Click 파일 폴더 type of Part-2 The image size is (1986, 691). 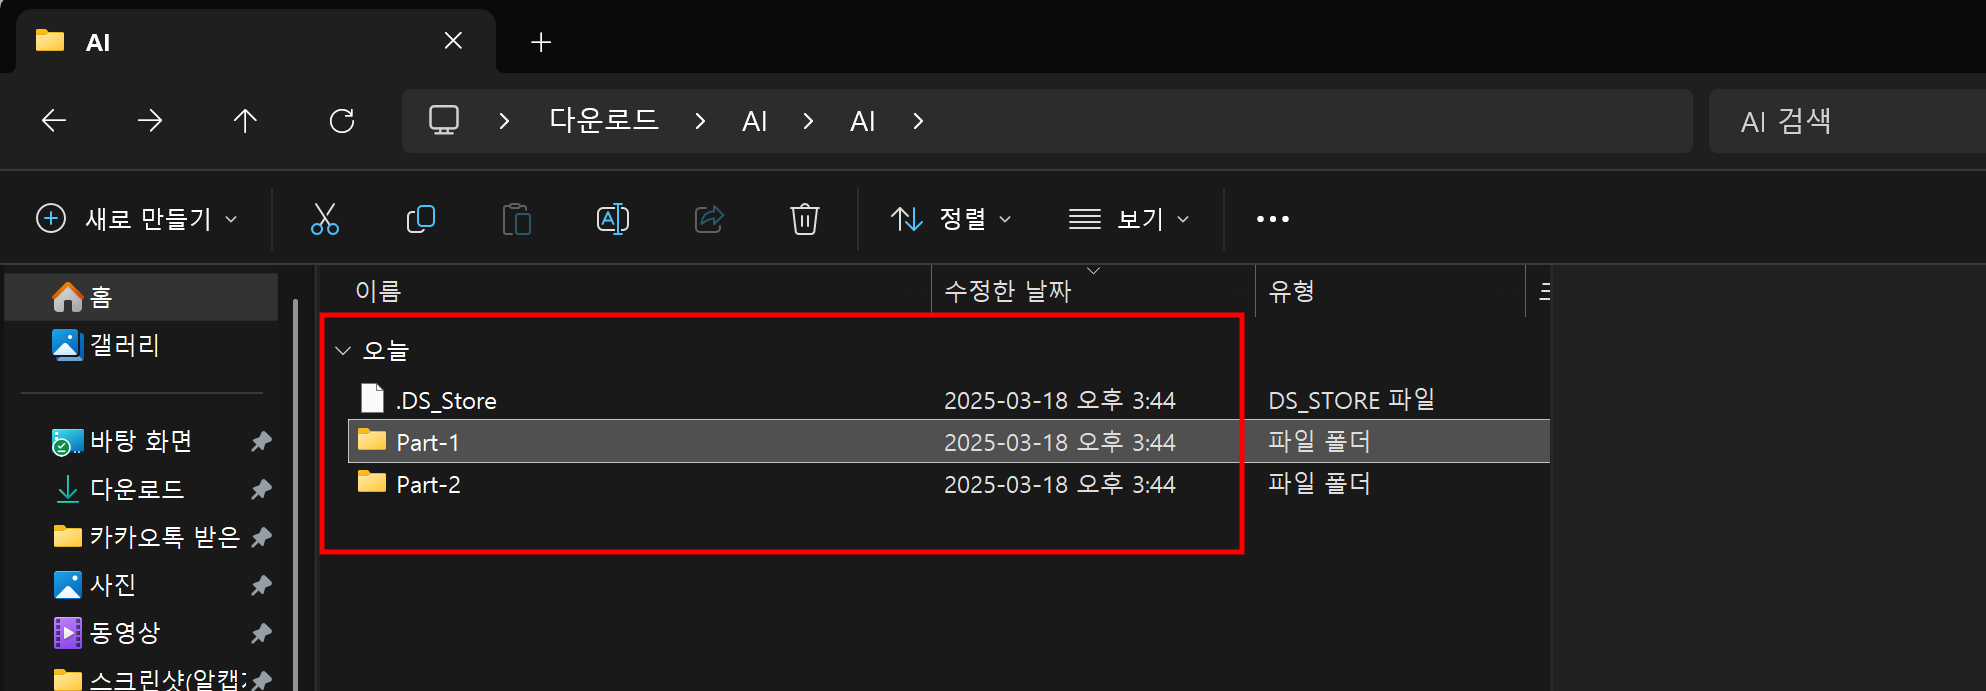tap(1319, 484)
